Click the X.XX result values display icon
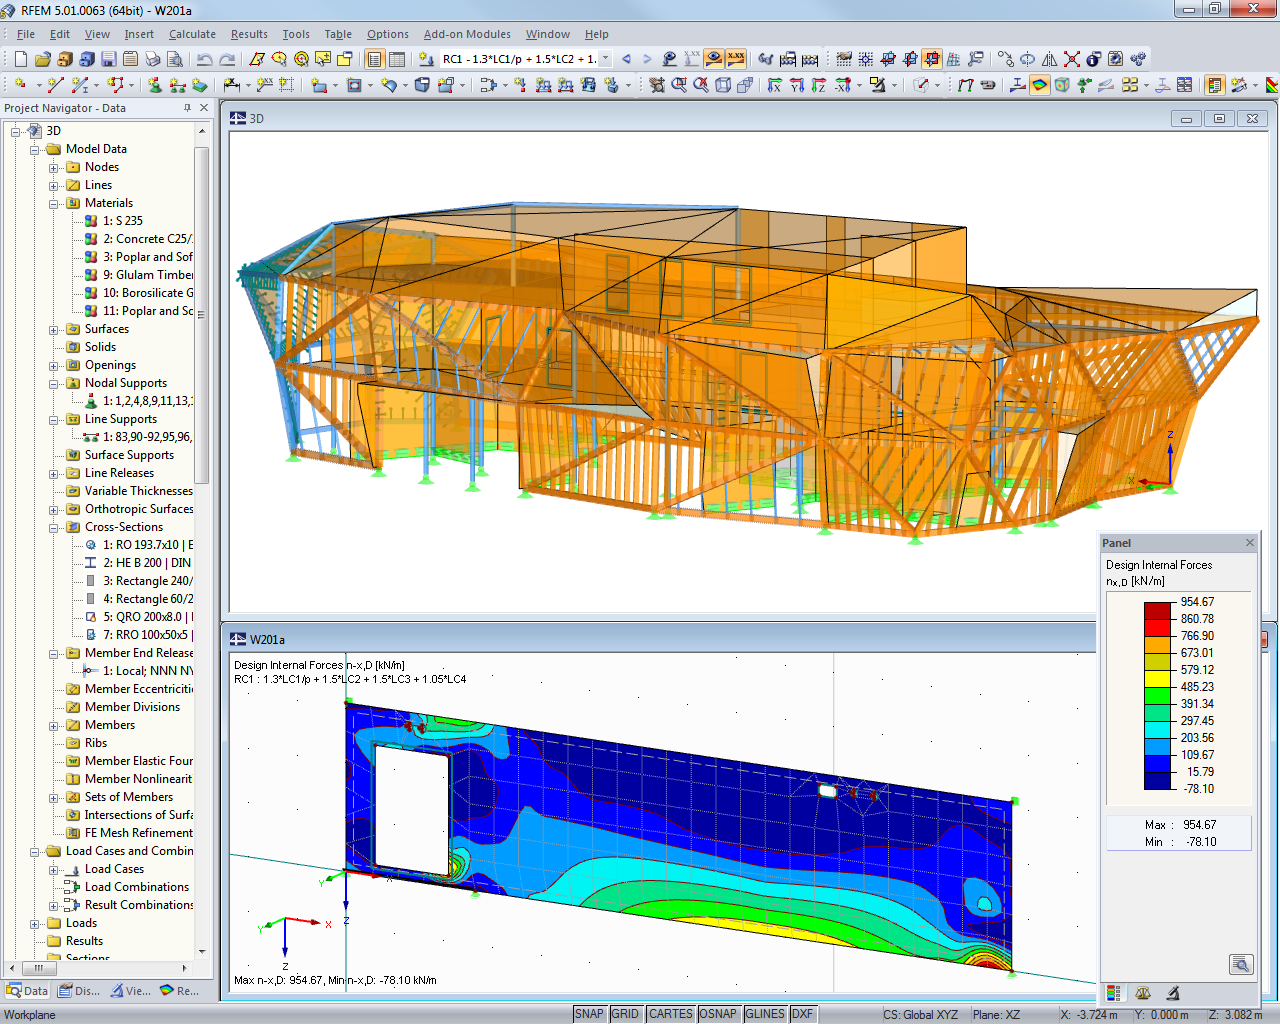 [x=736, y=58]
